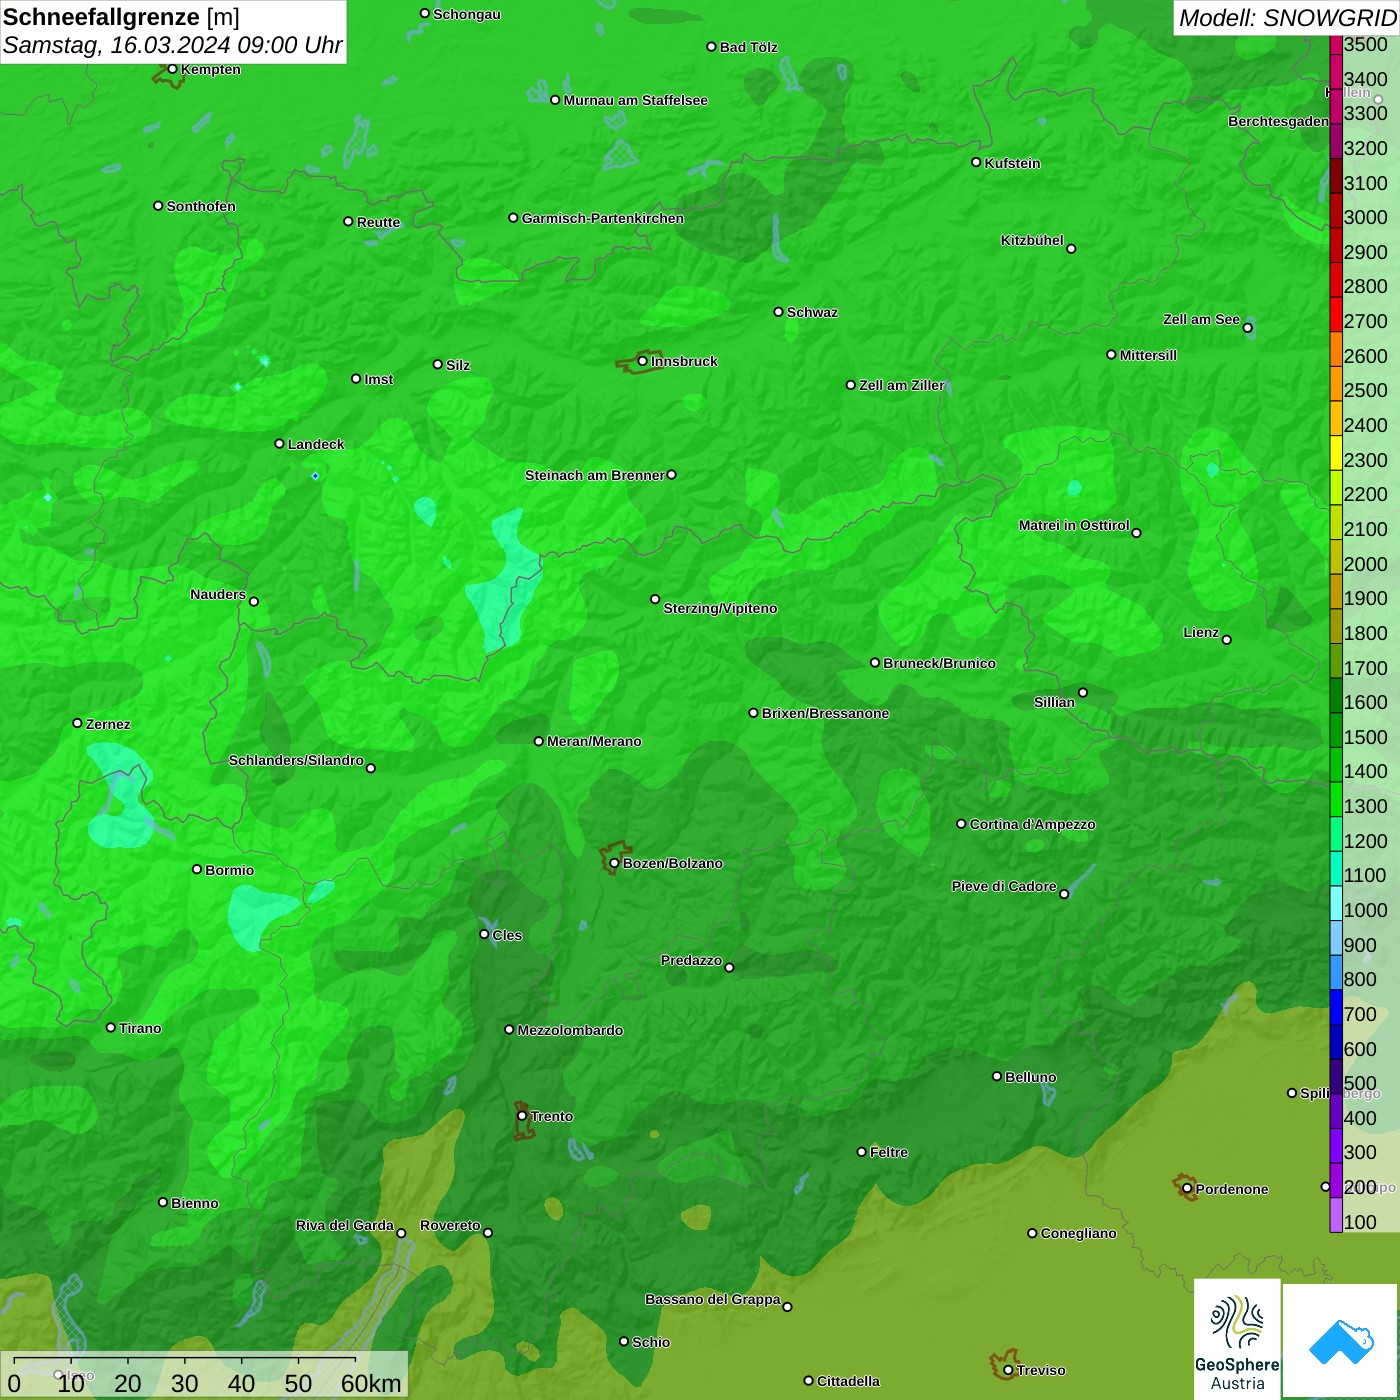The width and height of the screenshot is (1400, 1400).
Task: Click the Pordenone city marker dot
Action: tap(1187, 1189)
